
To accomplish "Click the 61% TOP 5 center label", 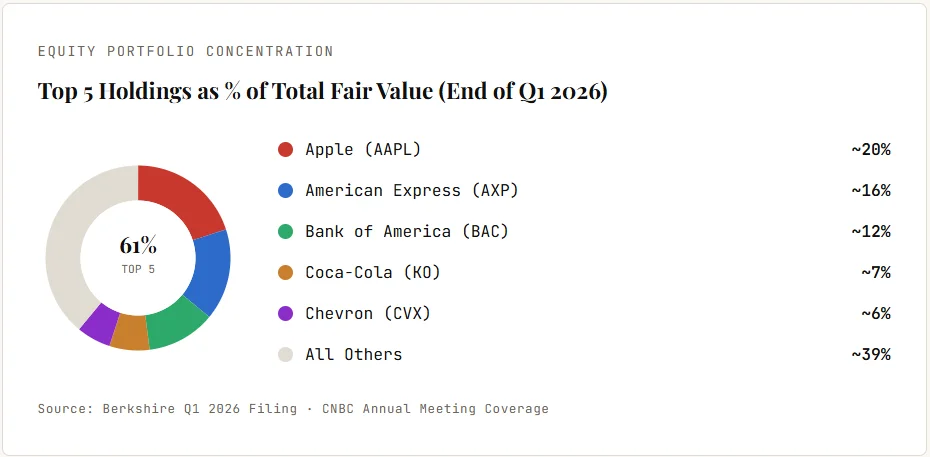I will click(138, 255).
